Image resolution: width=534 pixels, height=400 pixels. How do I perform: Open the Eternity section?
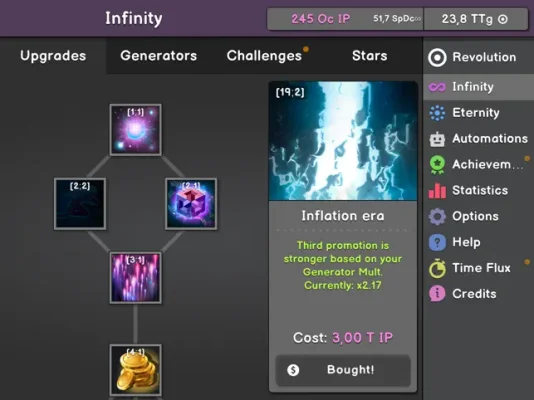coord(478,113)
